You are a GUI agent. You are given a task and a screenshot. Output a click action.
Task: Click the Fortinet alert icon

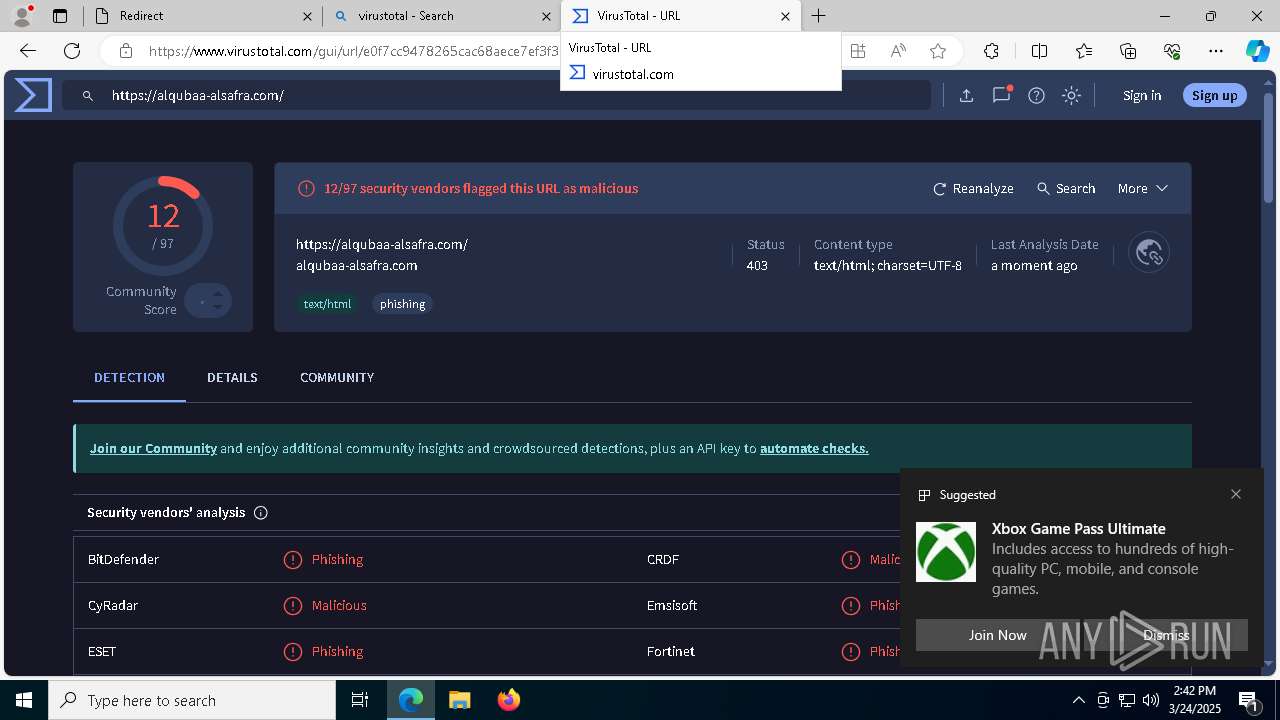pyautogui.click(x=851, y=651)
